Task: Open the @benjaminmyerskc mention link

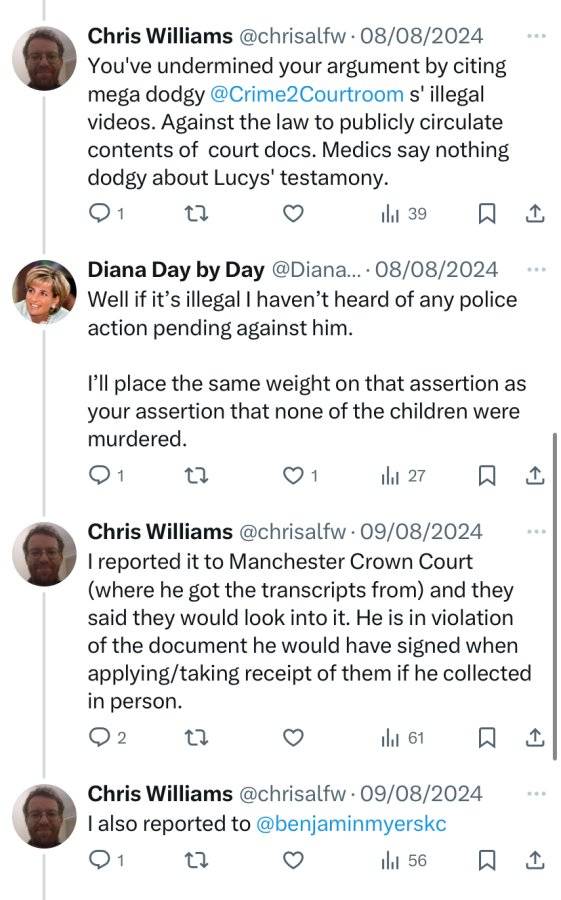Action: click(x=351, y=824)
